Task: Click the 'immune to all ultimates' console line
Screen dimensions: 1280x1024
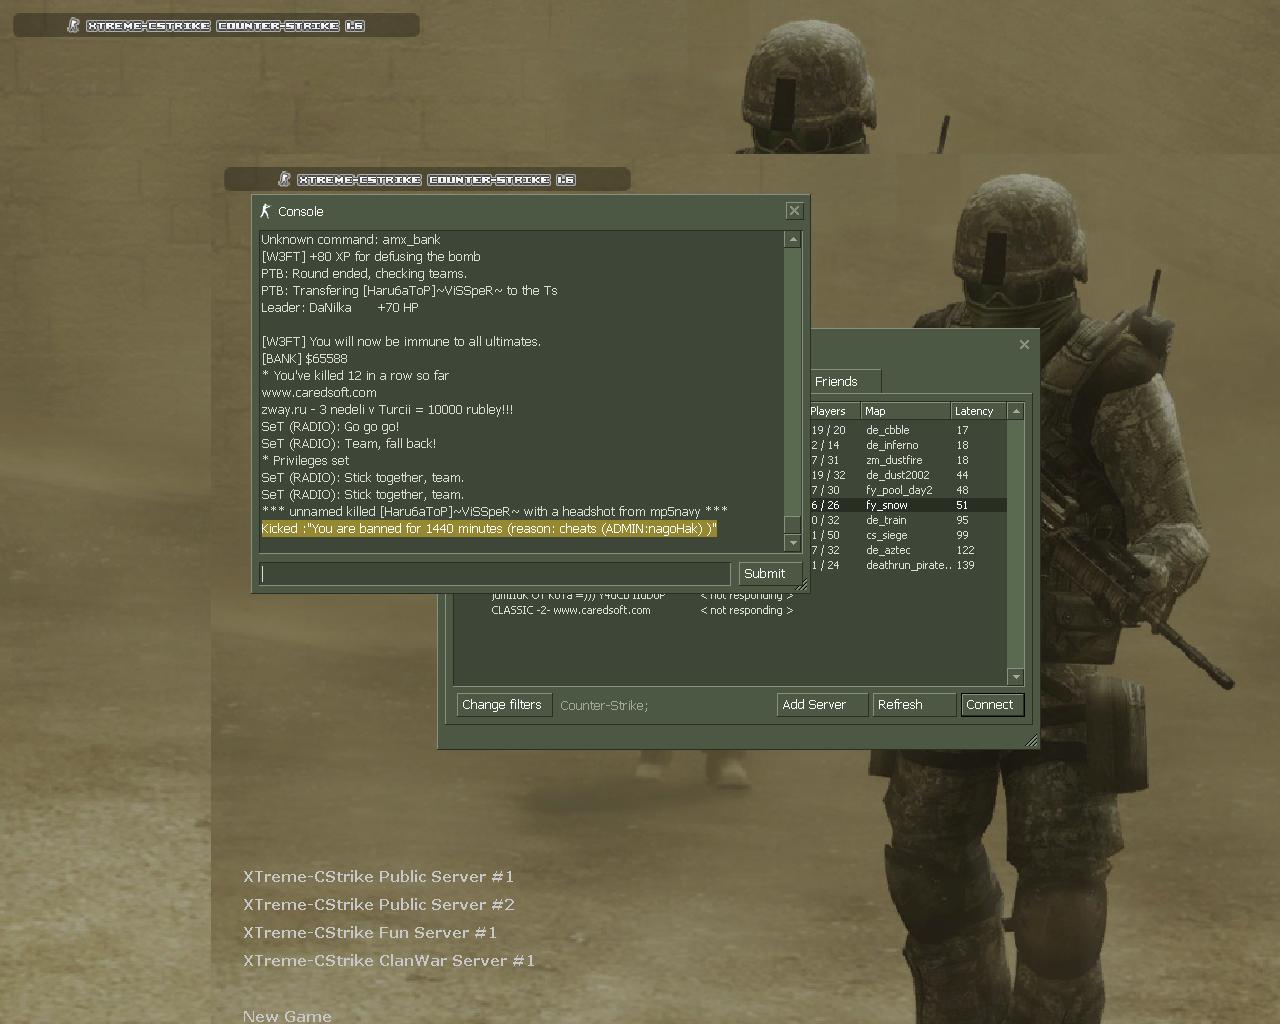Action: 401,341
